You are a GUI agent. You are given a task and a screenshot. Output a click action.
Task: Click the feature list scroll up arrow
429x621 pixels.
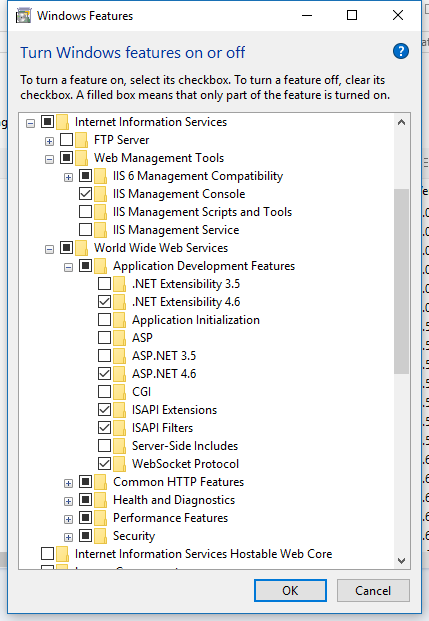coord(401,122)
